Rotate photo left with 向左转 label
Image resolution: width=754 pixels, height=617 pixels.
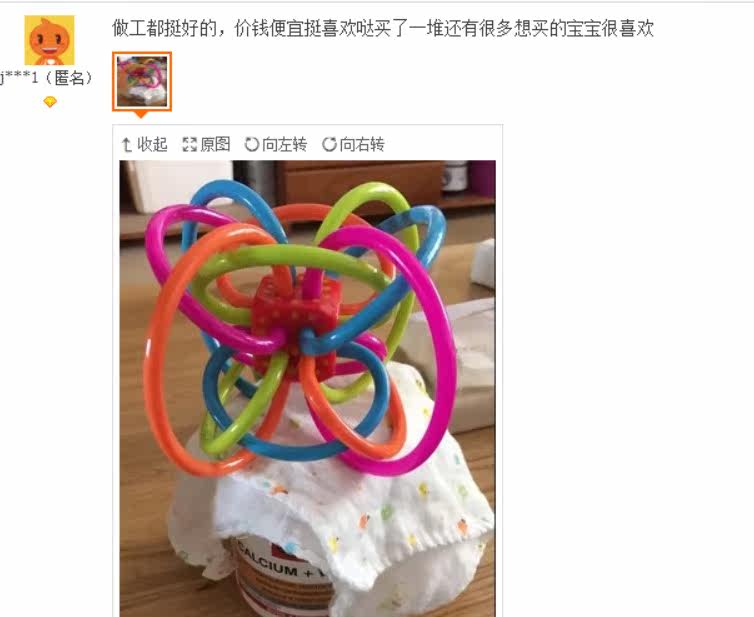(x=285, y=144)
